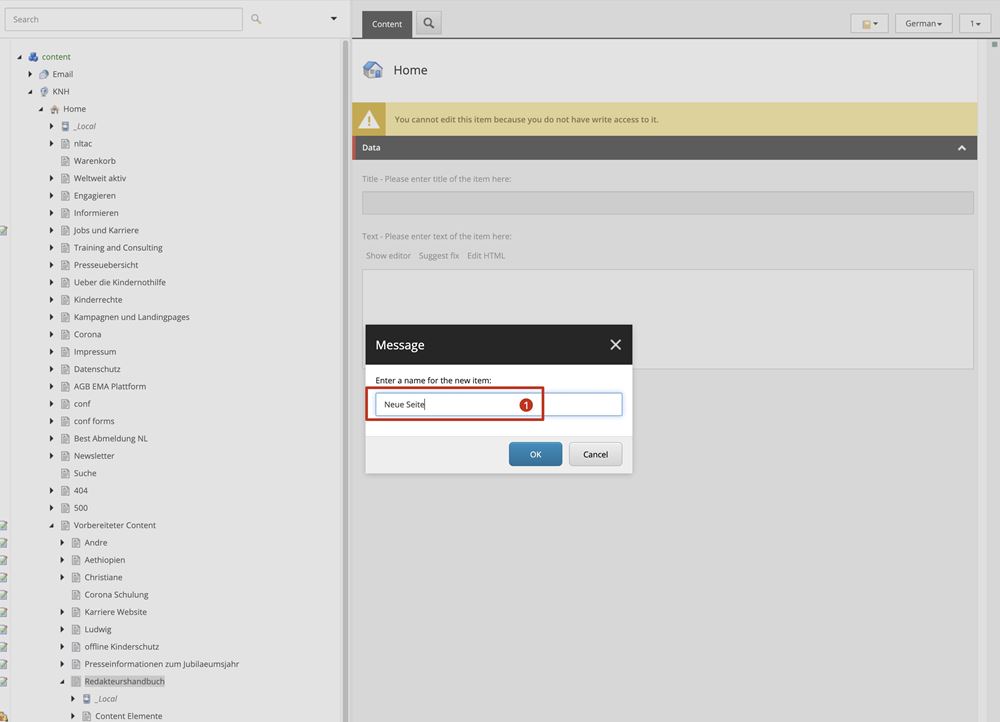Click the large Home icon in header

tap(373, 70)
